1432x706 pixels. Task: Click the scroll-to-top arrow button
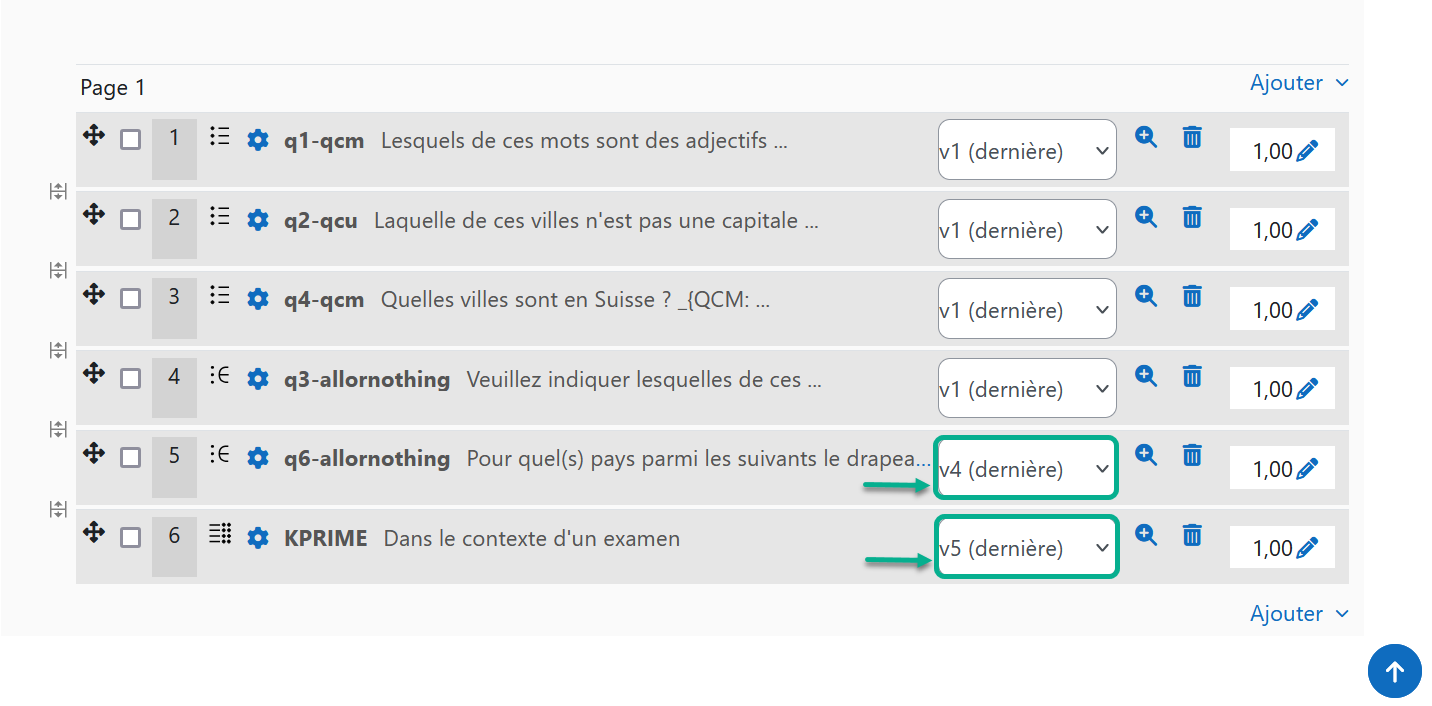coord(1394,671)
